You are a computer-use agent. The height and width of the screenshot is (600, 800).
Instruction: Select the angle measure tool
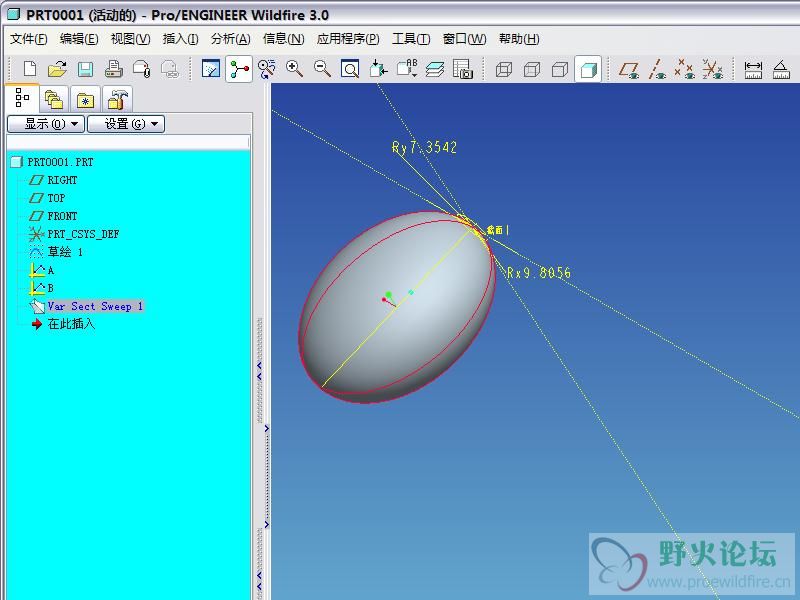tap(781, 68)
